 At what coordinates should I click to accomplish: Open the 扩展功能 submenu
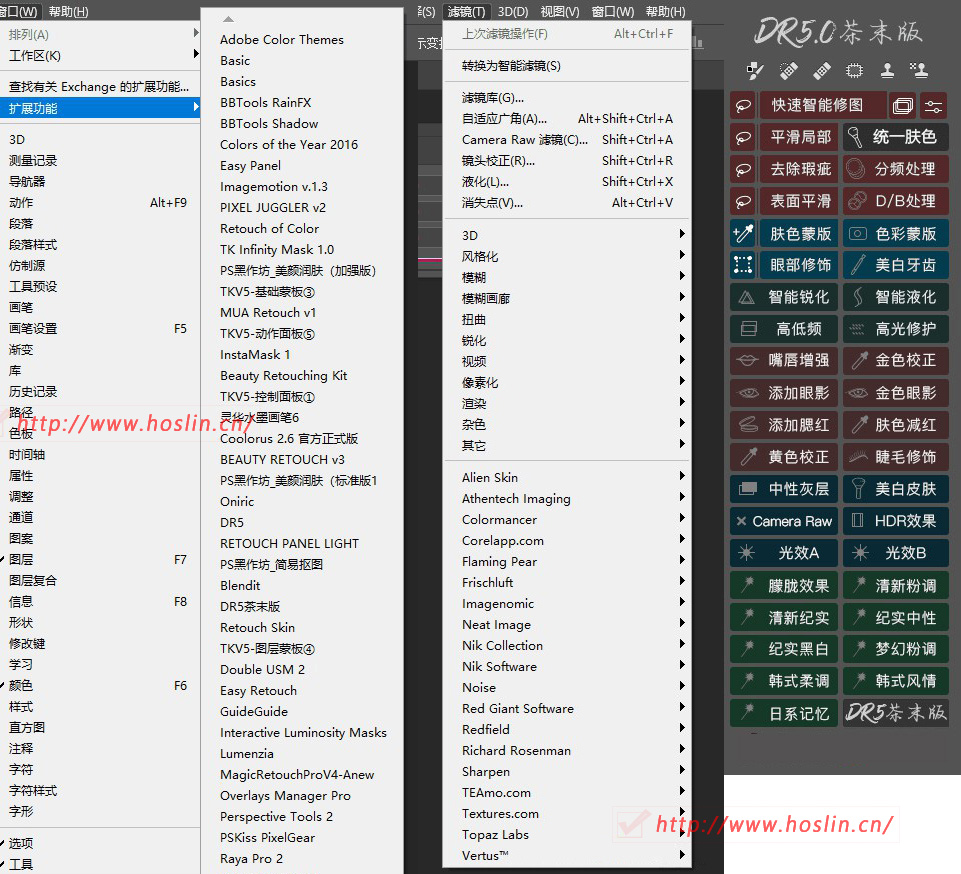click(x=100, y=108)
